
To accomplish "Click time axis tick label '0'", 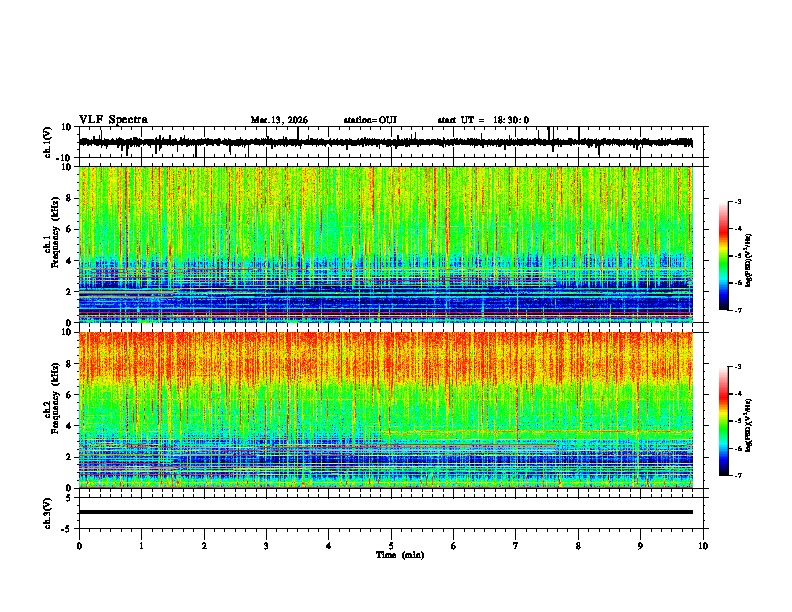I will point(79,546).
